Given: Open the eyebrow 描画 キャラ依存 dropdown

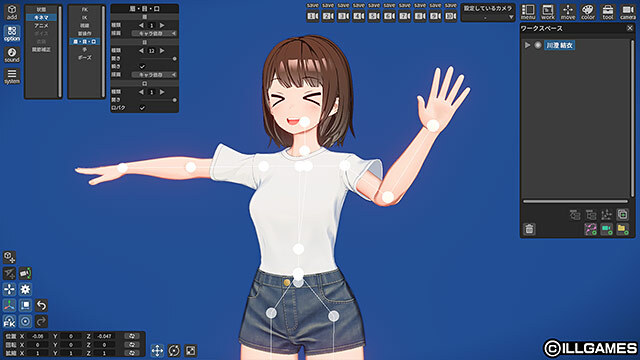Looking at the screenshot, I should [x=154, y=33].
